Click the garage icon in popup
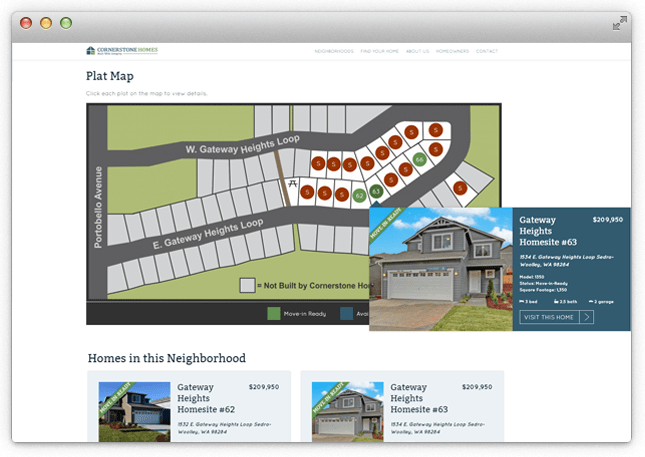The height and width of the screenshot is (457, 645). tap(591, 302)
